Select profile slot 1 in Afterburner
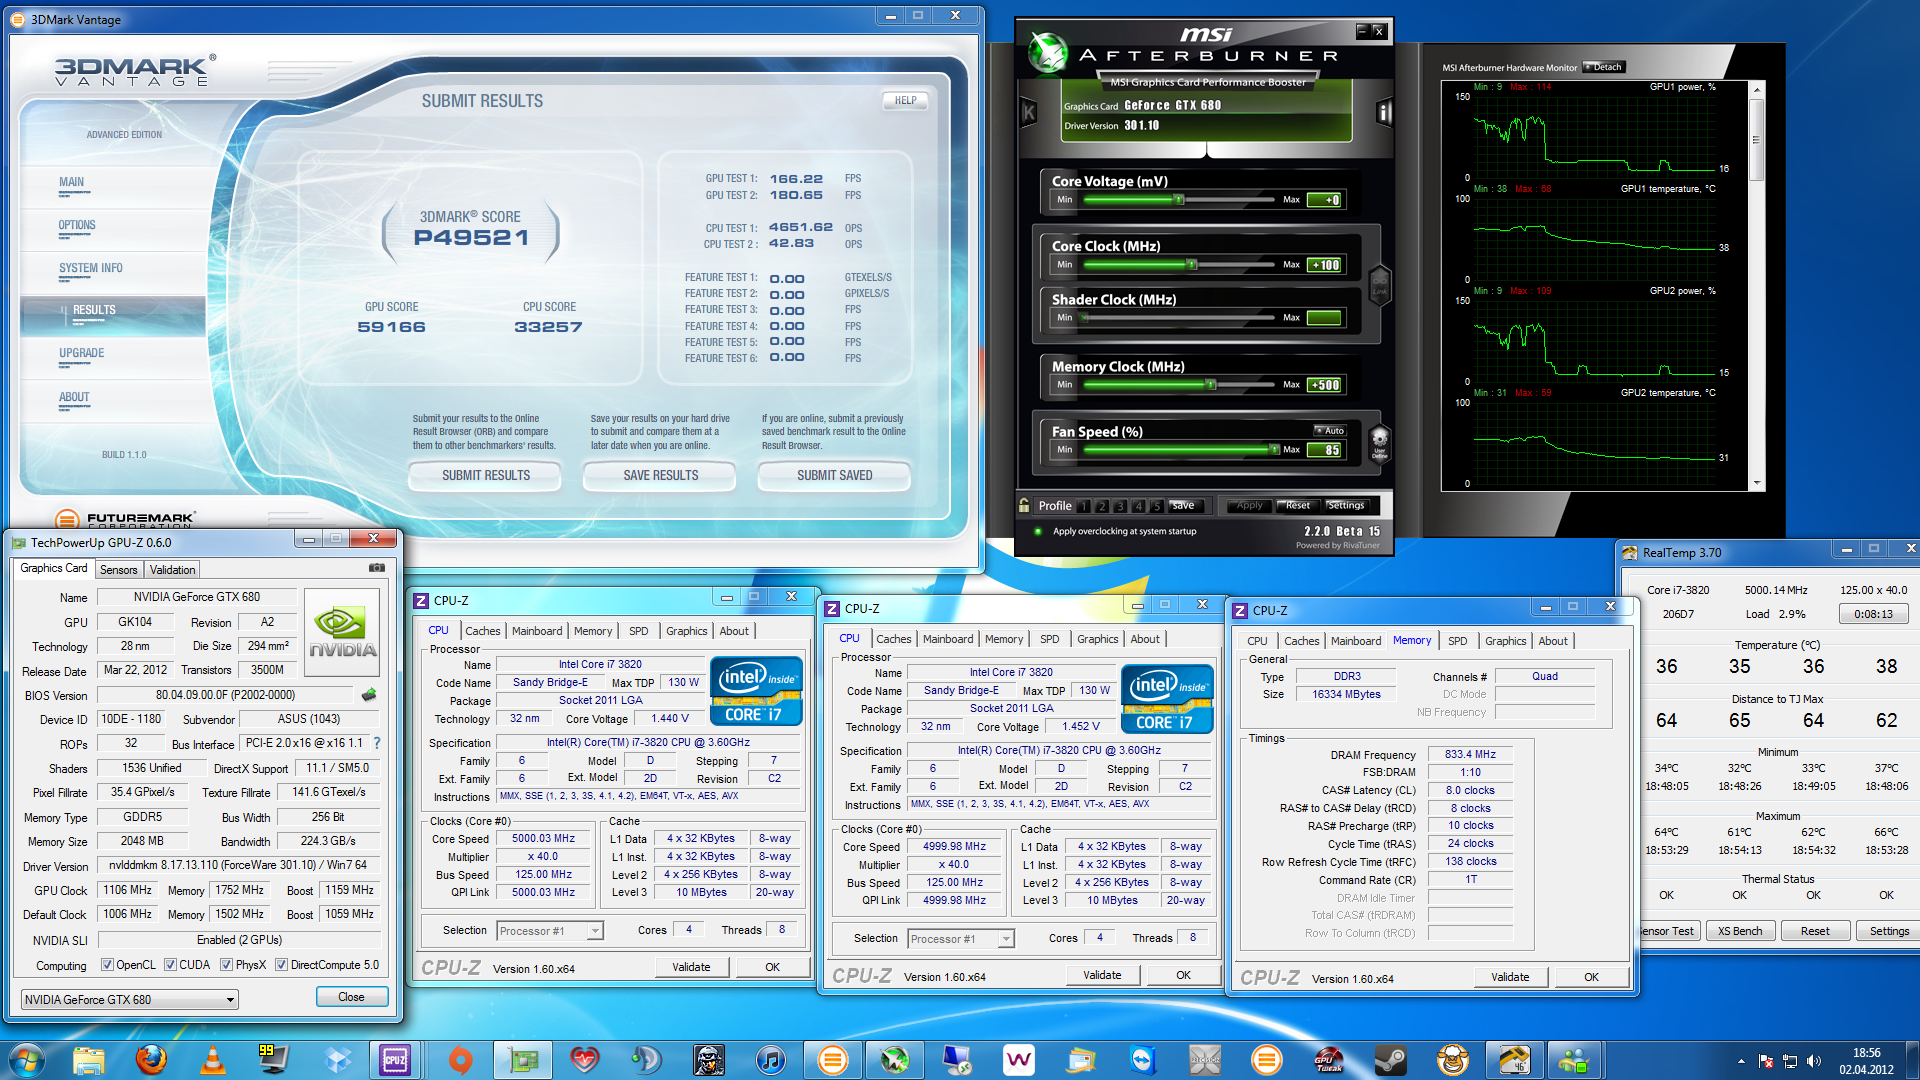The width and height of the screenshot is (1920, 1080). [x=1084, y=506]
